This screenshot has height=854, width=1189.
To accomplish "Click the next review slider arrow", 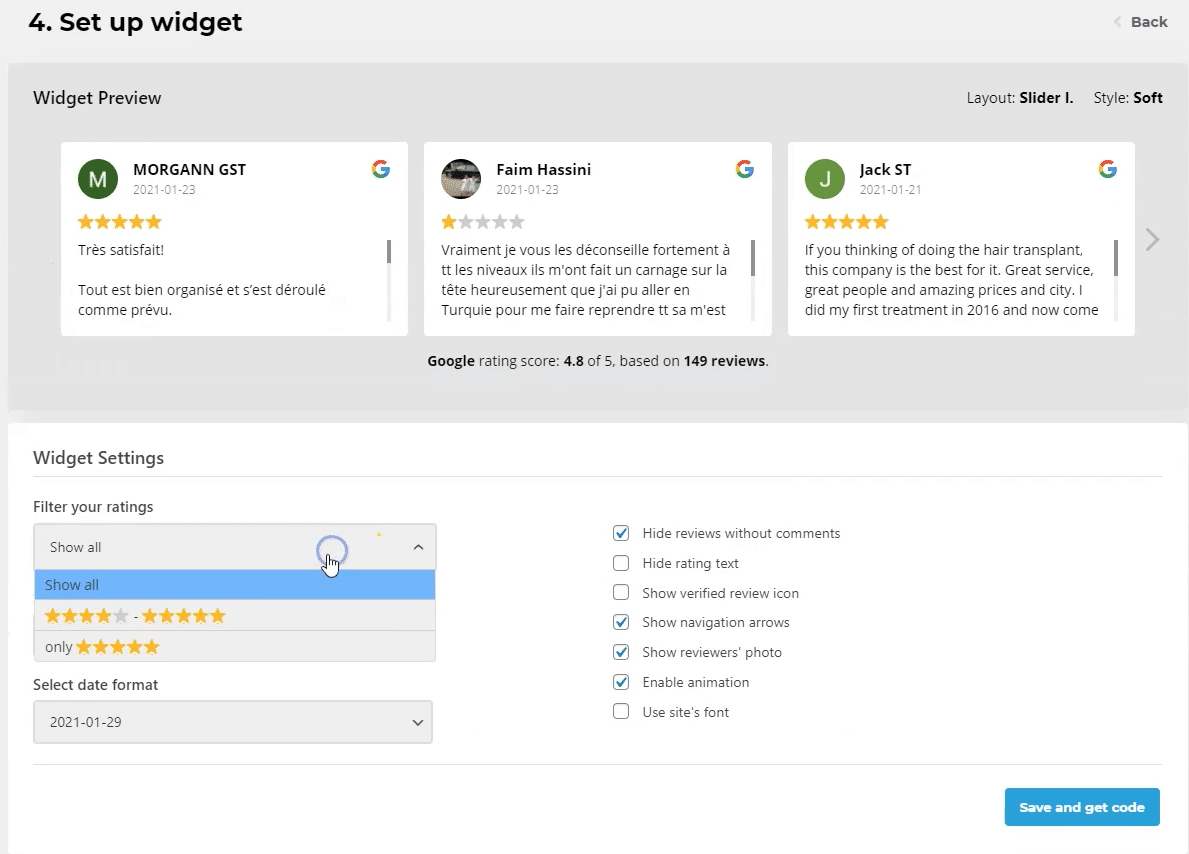I will tap(1152, 240).
